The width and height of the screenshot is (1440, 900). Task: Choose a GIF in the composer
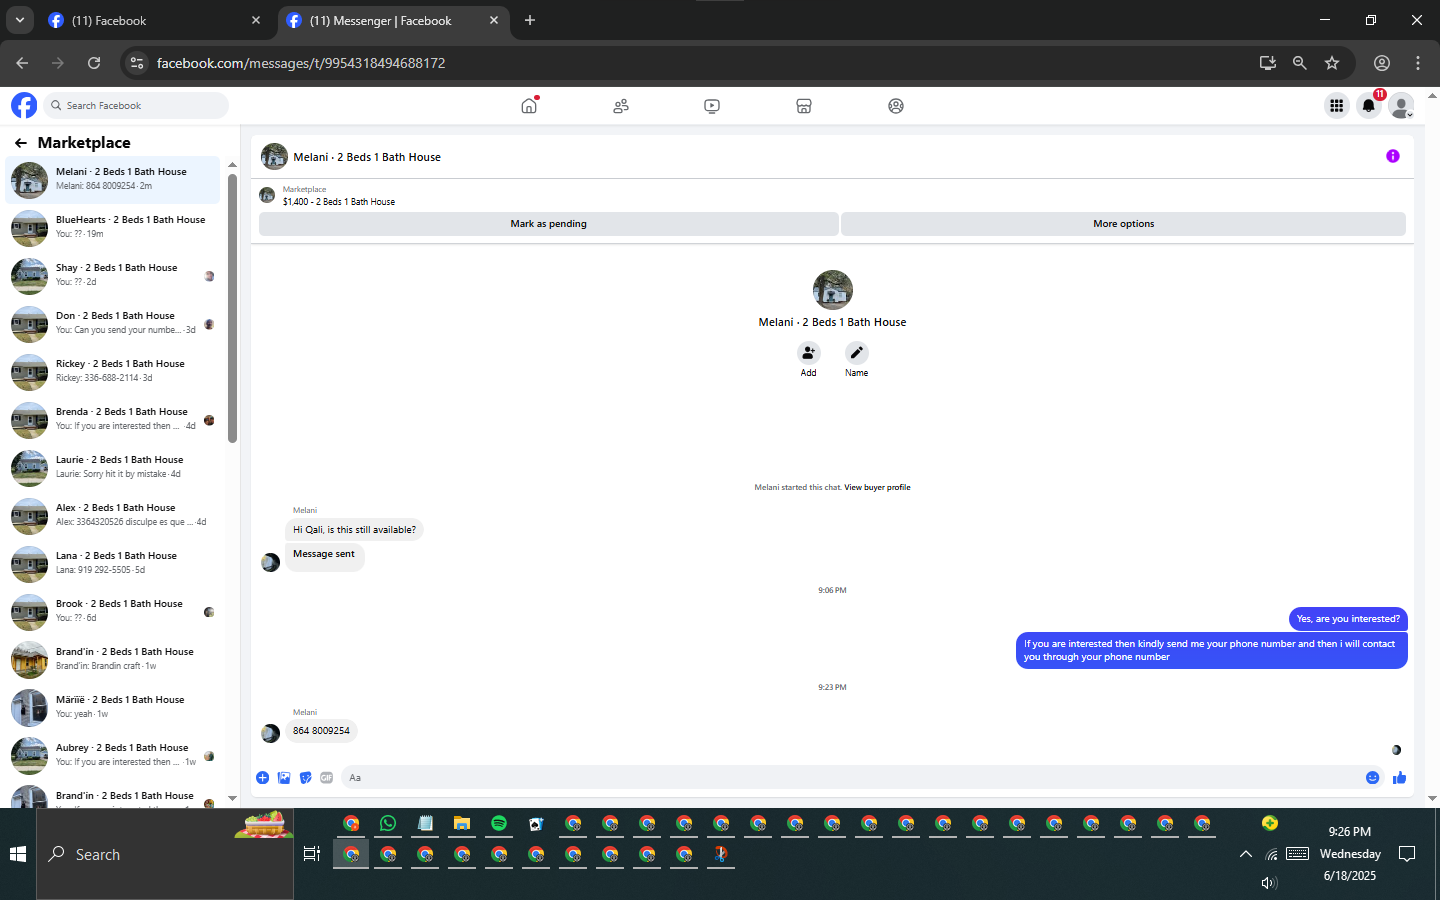point(326,778)
